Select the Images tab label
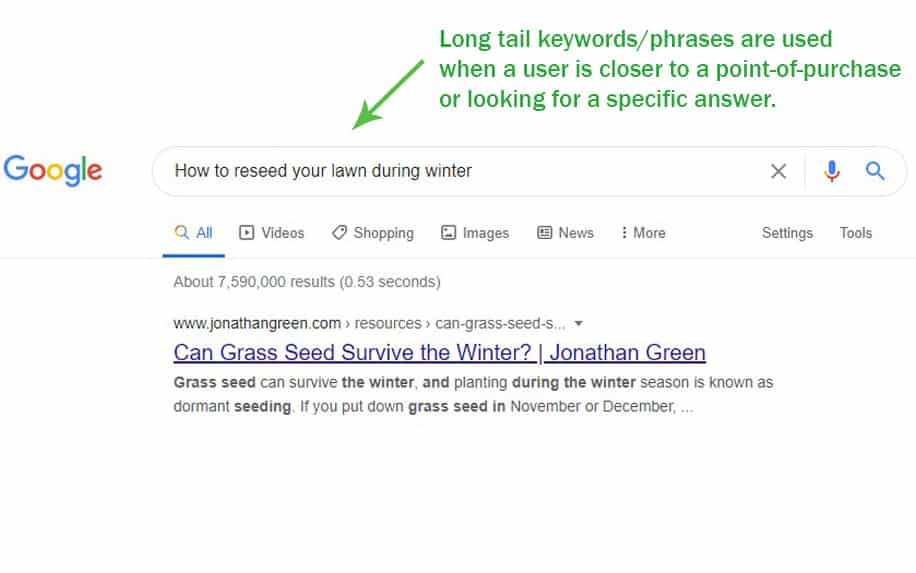916x573 pixels. click(485, 232)
